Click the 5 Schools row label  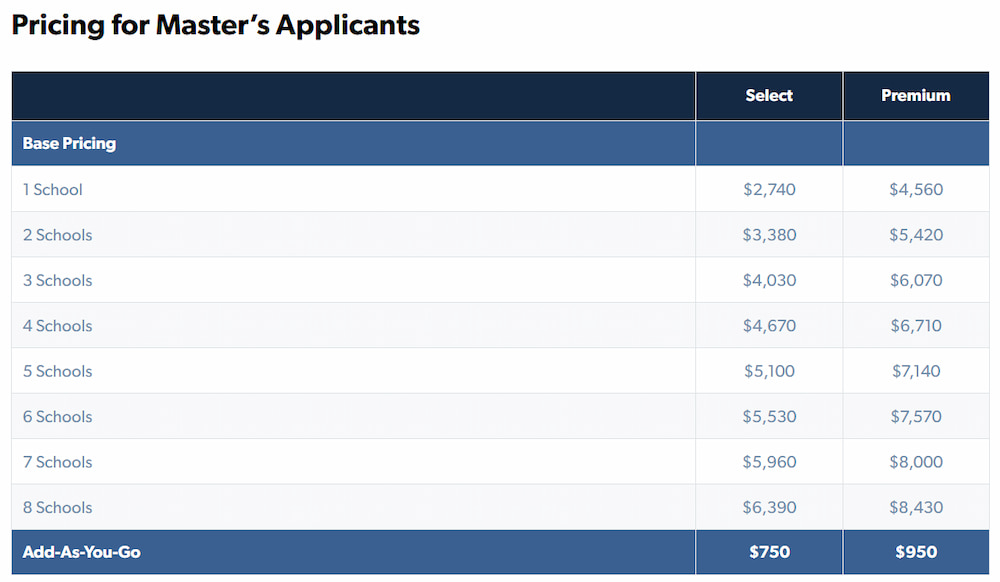58,371
